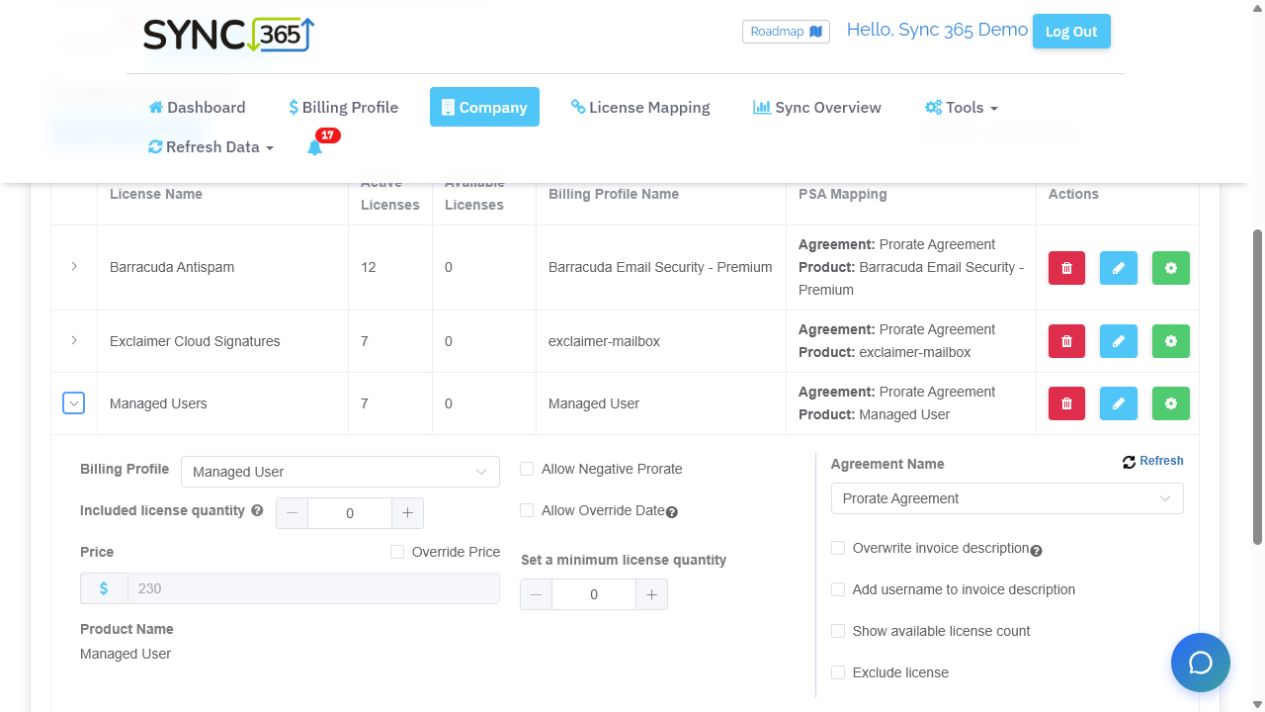This screenshot has height=712, width=1265.
Task: Open License Mapping page
Action: (x=640, y=107)
